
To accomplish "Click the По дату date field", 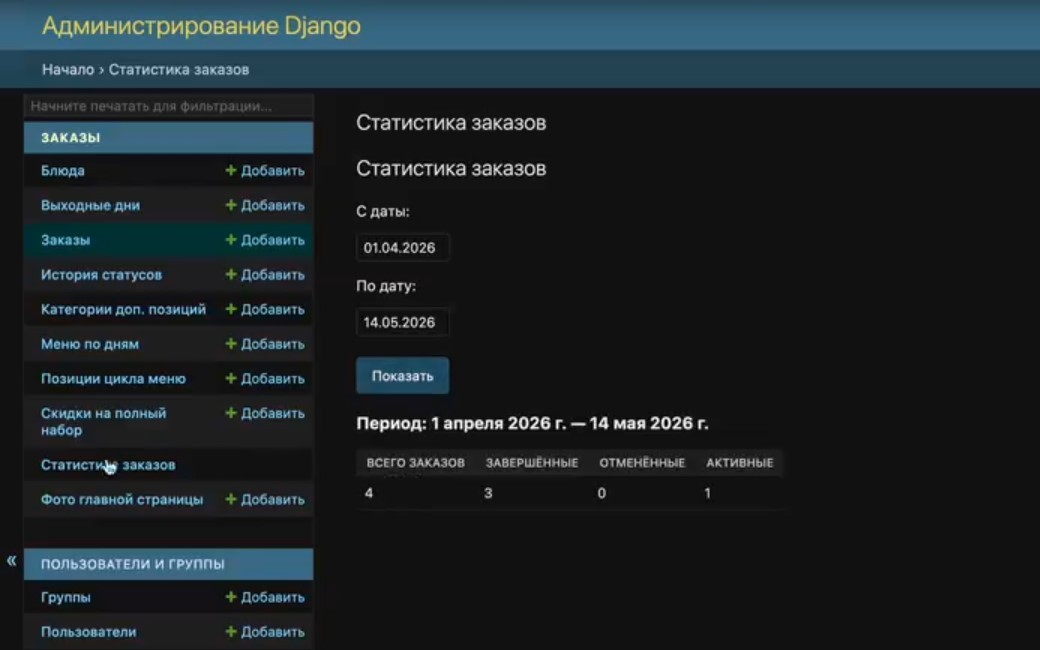I will coord(403,322).
